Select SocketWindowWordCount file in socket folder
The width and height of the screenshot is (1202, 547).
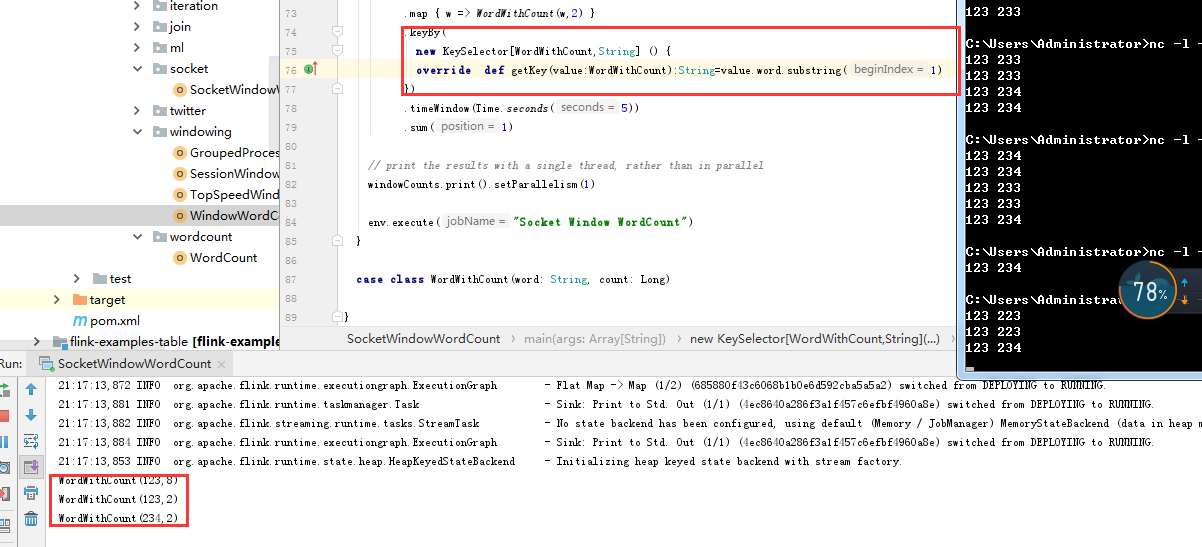(225, 90)
